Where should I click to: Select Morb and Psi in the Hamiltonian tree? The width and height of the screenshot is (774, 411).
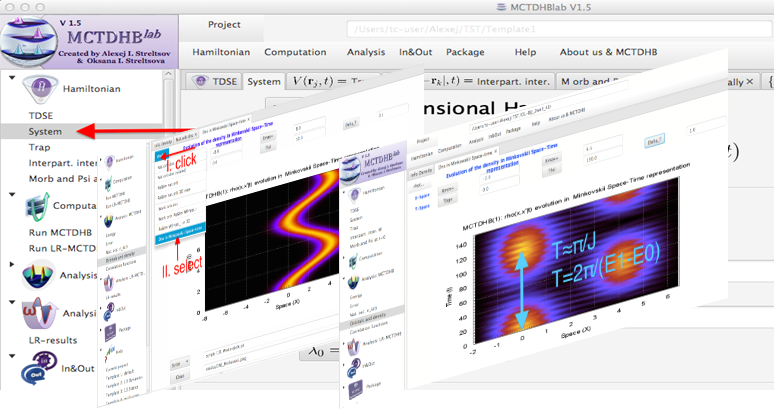[63, 179]
